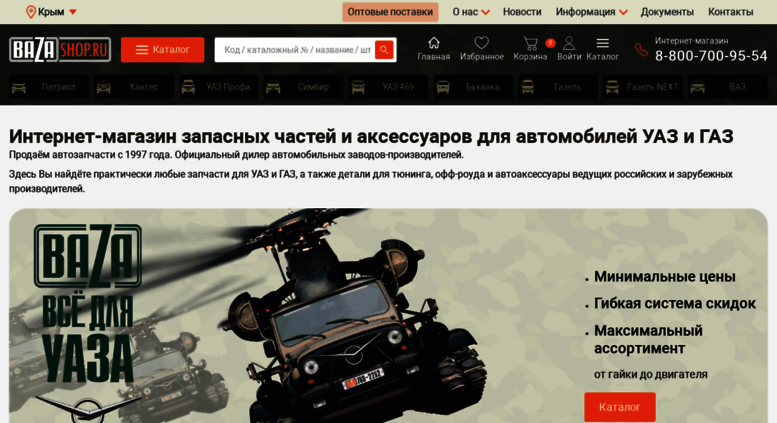Open the Документы page
Screen dimensions: 777x423
(x=667, y=12)
